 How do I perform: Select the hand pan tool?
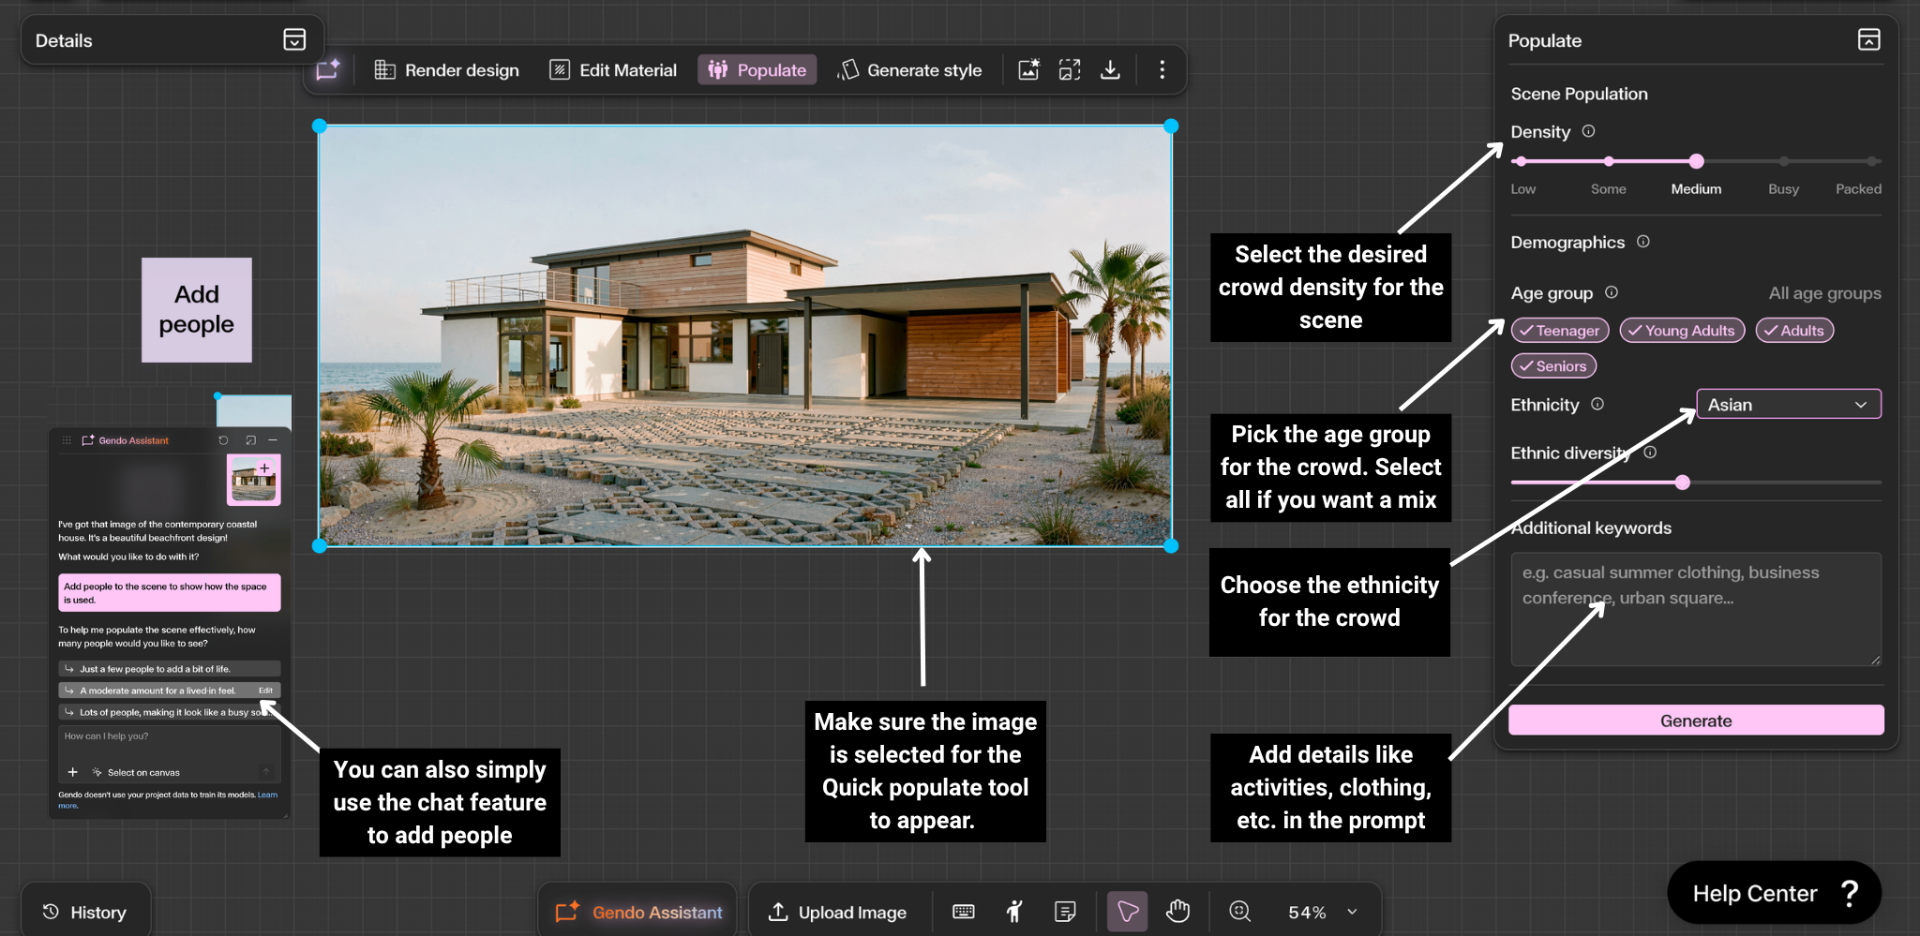1178,911
